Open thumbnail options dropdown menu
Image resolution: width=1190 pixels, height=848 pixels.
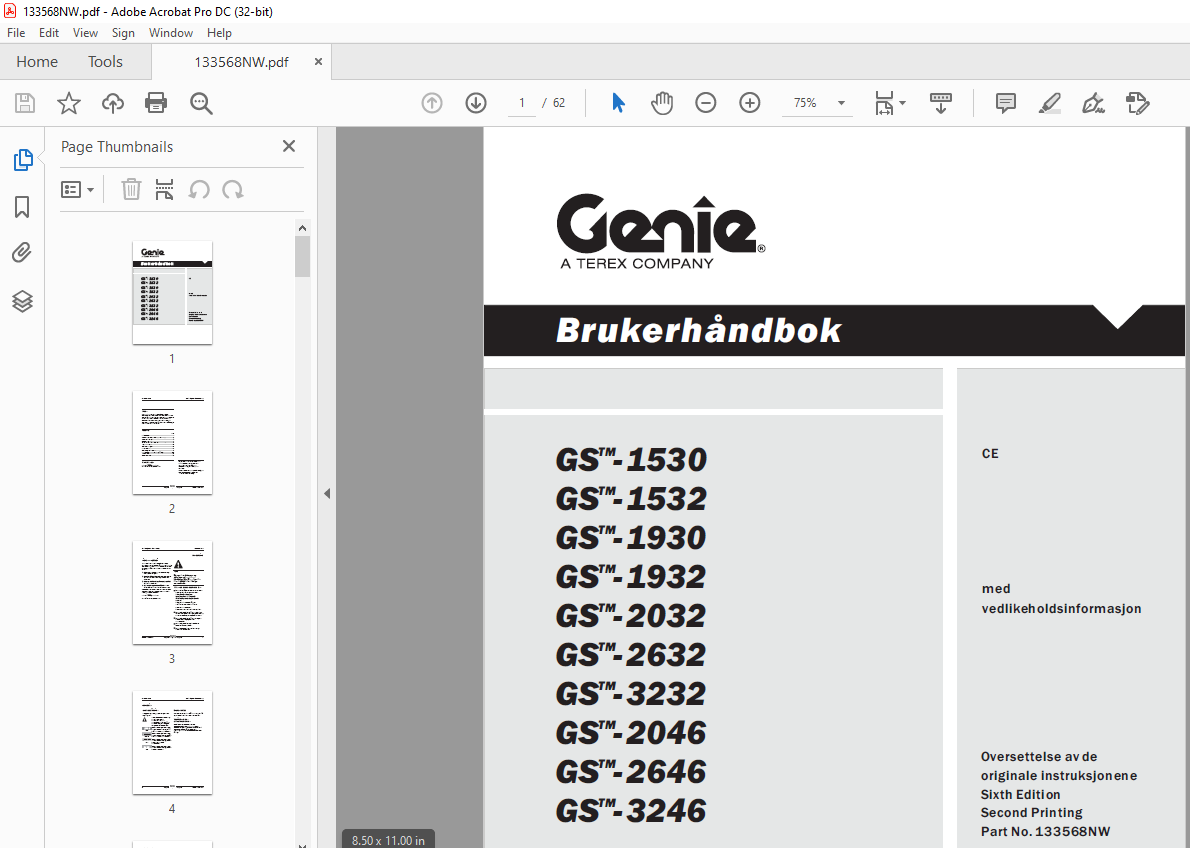pos(77,189)
